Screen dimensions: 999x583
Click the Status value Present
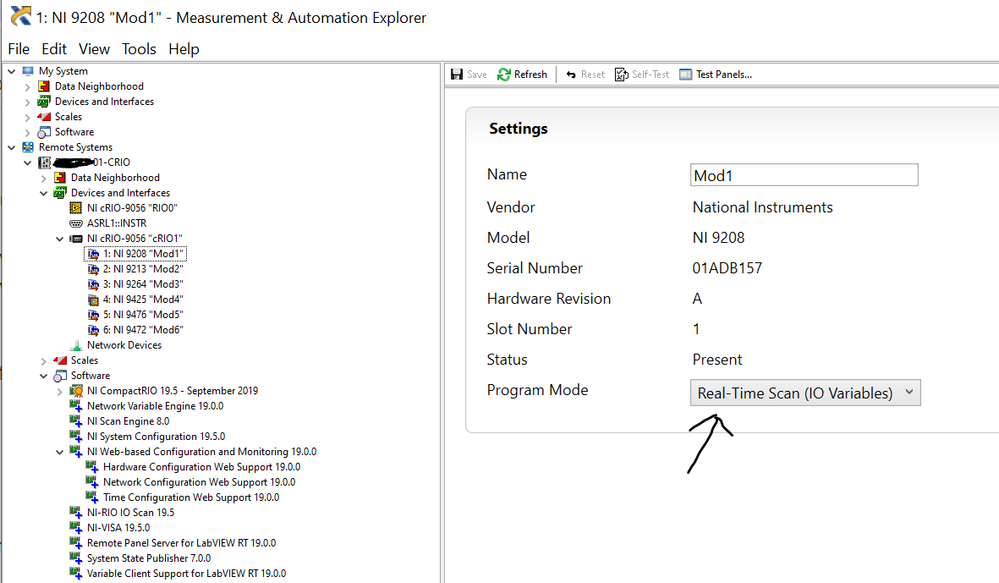tap(717, 360)
